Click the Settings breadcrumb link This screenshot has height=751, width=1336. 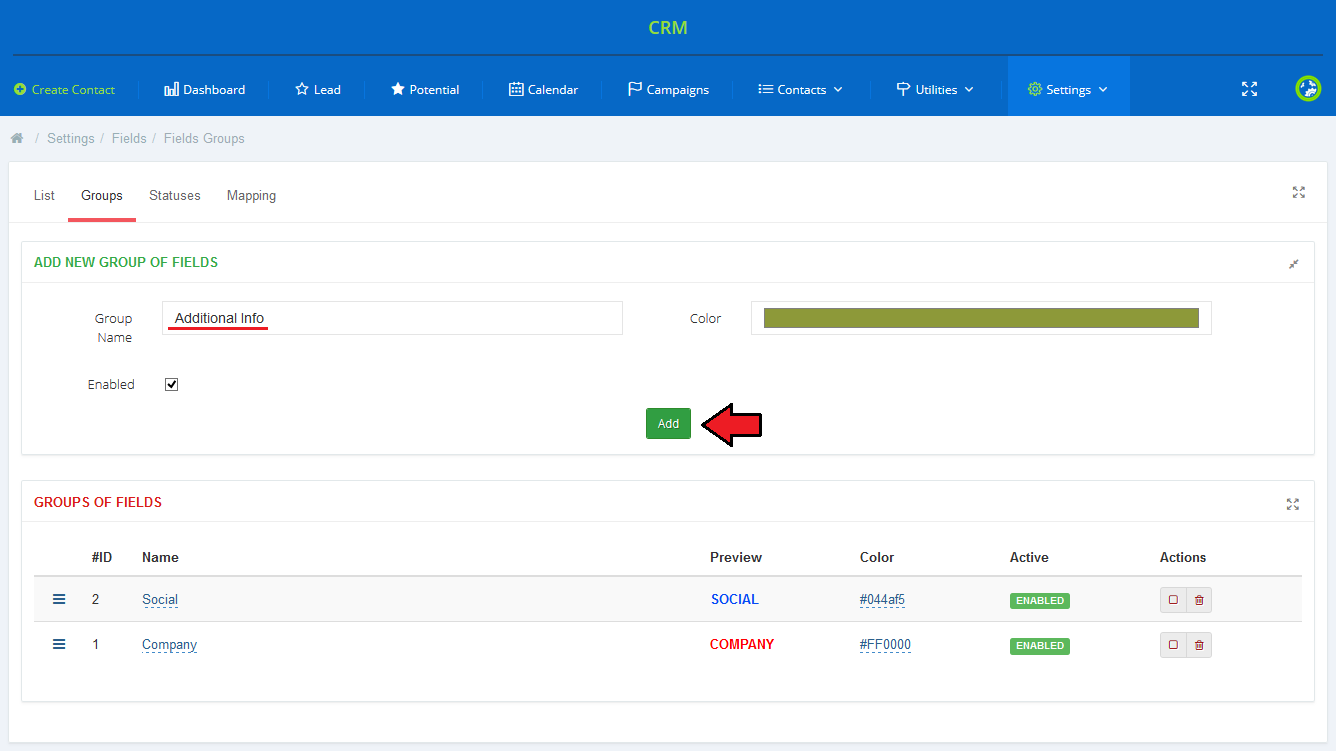(70, 138)
